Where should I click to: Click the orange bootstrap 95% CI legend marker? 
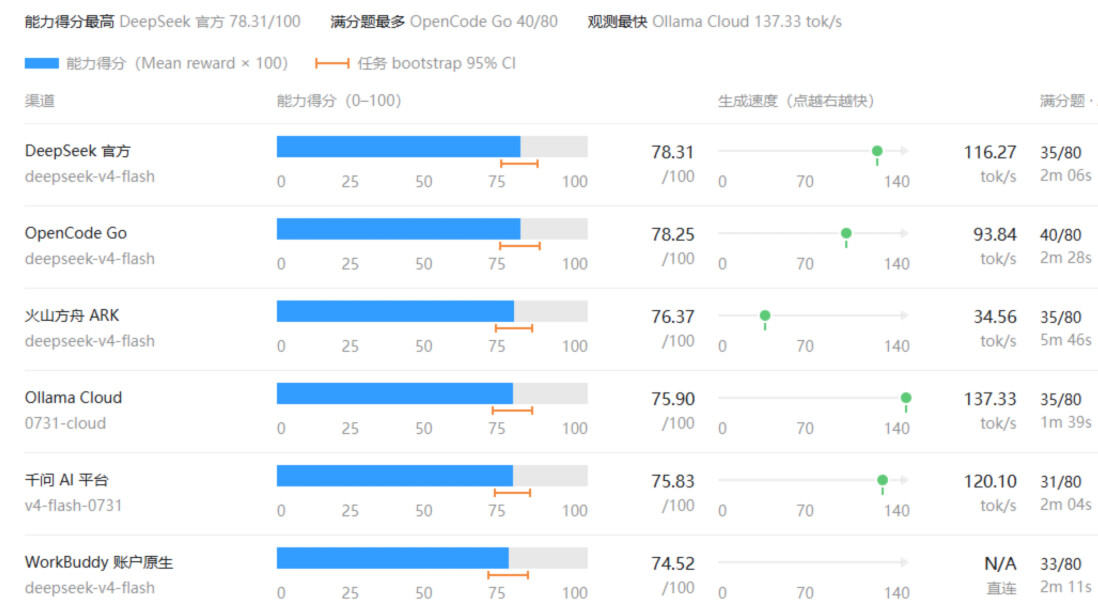pyautogui.click(x=332, y=64)
